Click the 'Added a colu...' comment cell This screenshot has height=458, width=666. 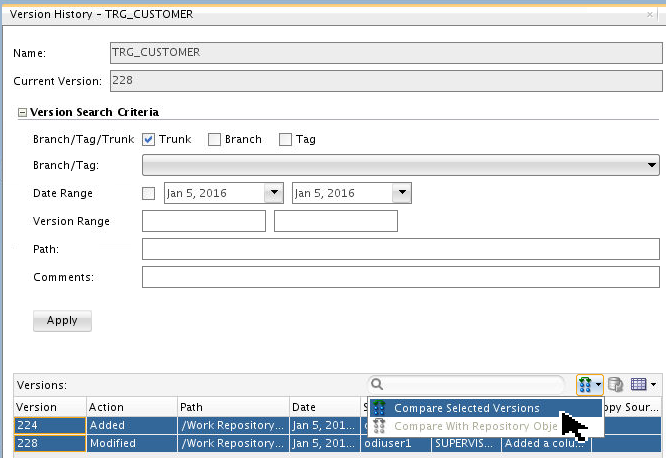pos(546,443)
